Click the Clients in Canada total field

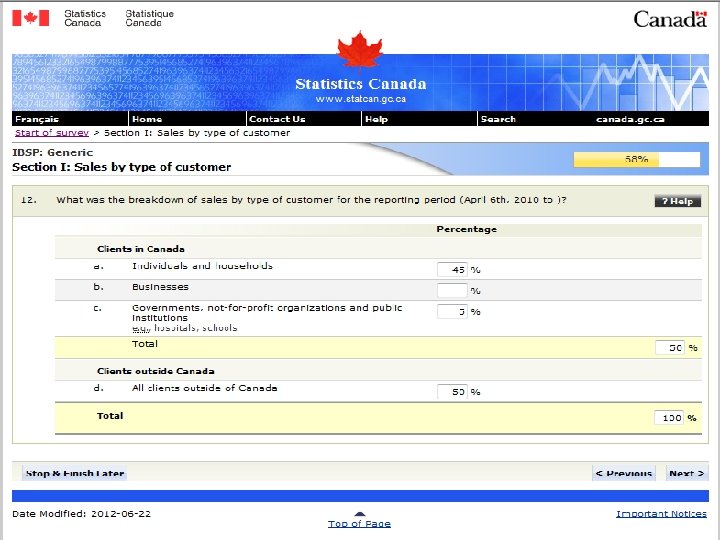[669, 348]
